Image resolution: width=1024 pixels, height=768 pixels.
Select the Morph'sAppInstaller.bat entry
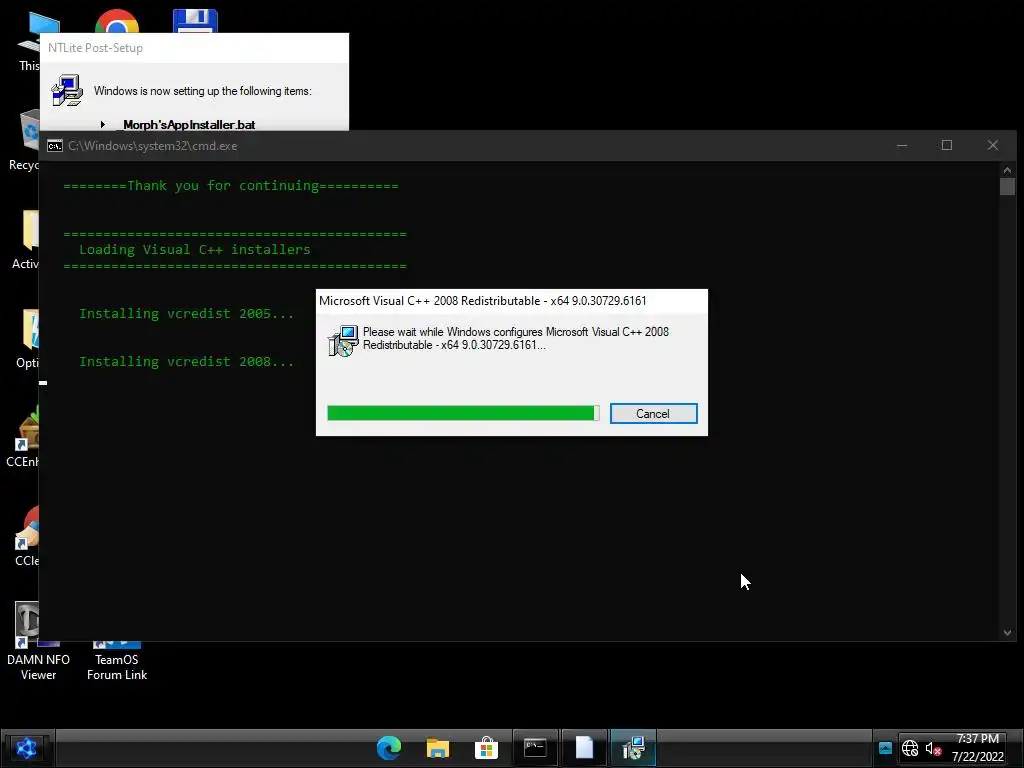tap(189, 124)
